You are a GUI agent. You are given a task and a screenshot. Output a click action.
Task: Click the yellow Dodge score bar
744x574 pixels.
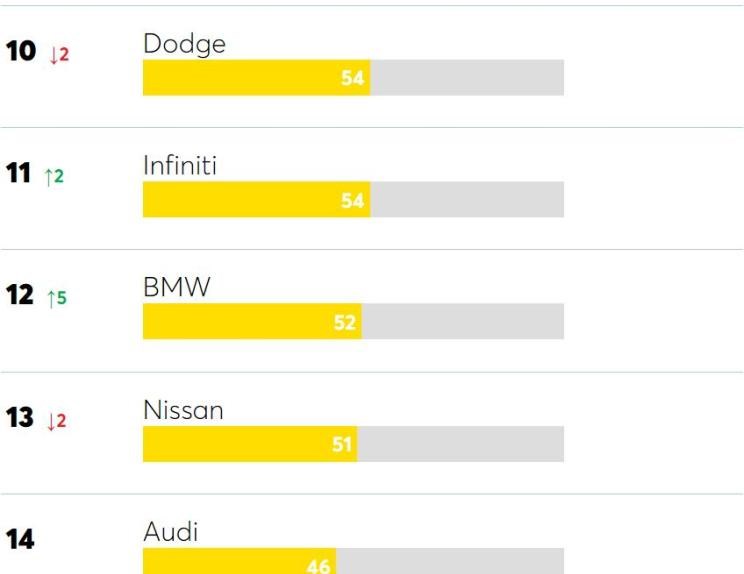(x=256, y=77)
